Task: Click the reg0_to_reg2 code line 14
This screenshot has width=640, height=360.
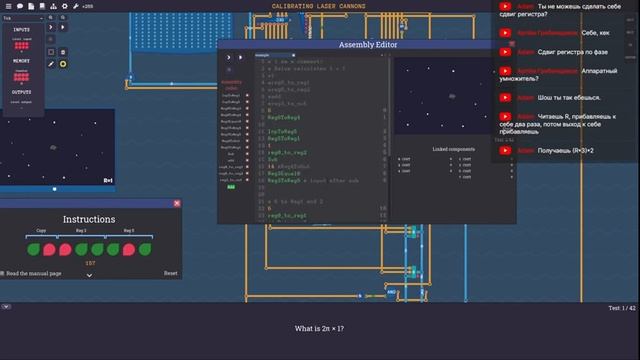Action: click(x=287, y=153)
